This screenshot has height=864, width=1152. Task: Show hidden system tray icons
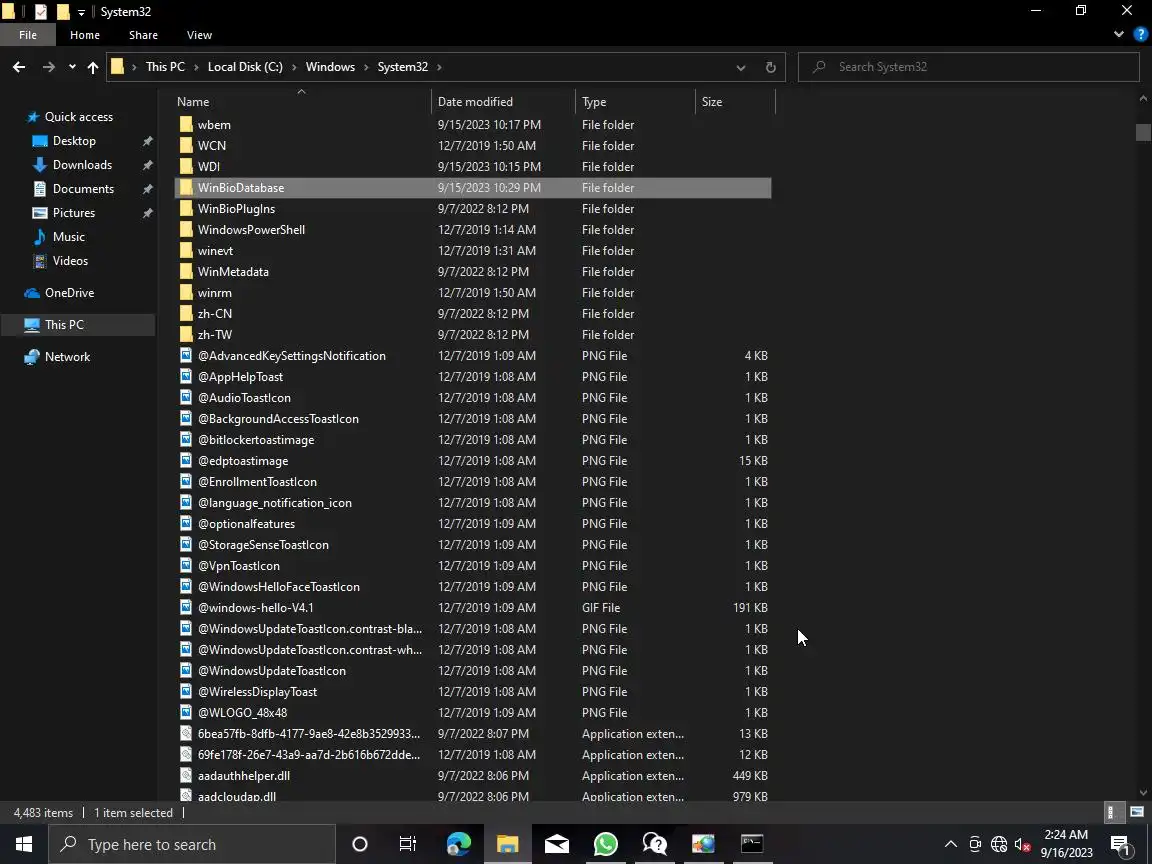tap(950, 844)
